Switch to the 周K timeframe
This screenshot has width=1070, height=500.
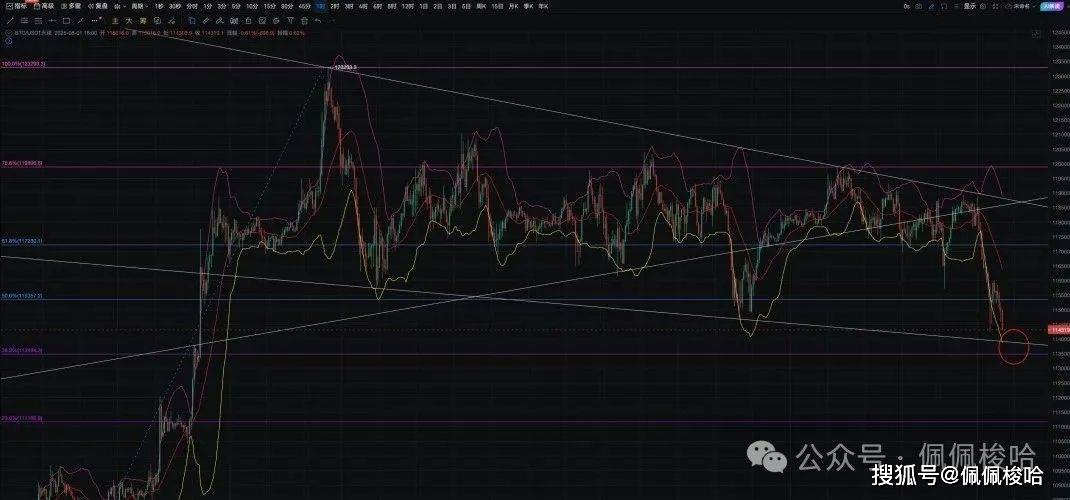(481, 6)
